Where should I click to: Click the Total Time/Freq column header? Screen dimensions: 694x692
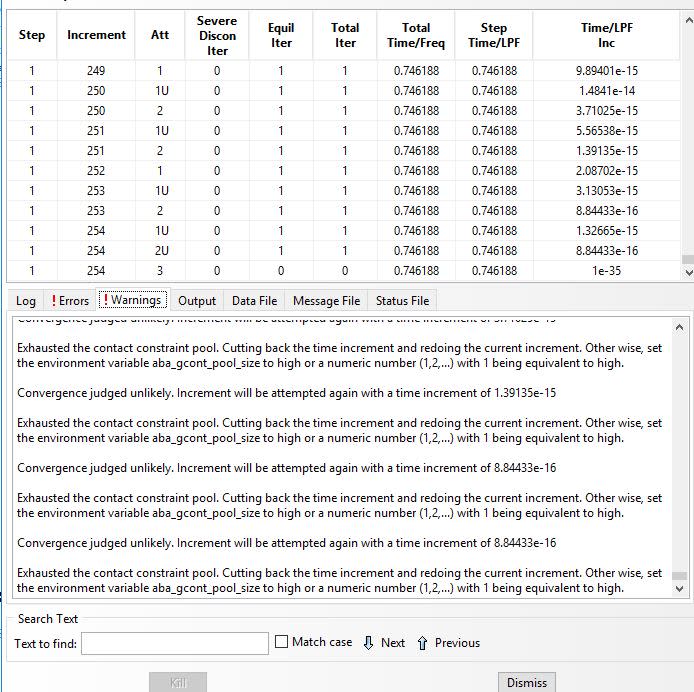(416, 35)
